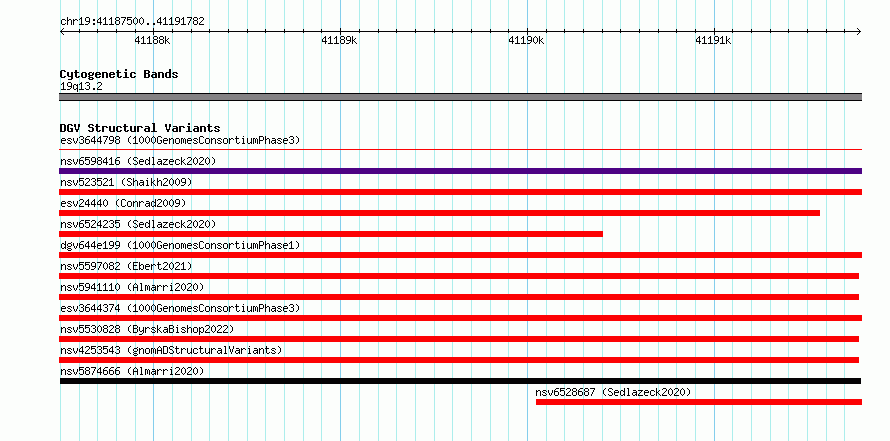
Task: Click the esv3644374 red variant bar
Action: [460, 318]
